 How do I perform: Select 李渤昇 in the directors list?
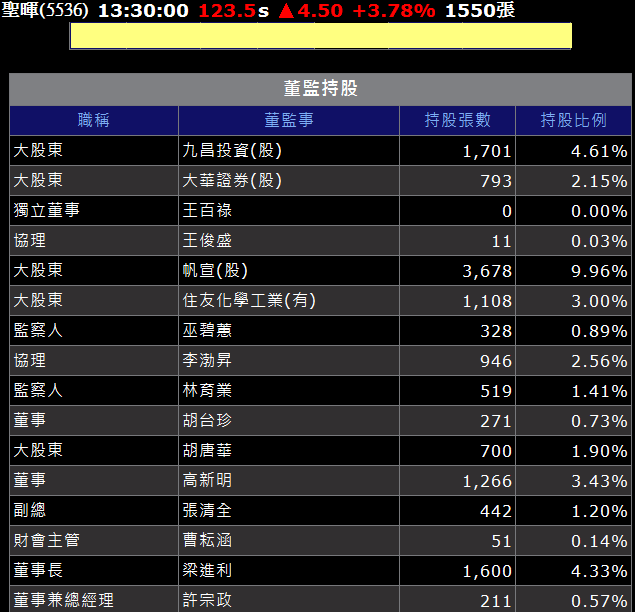207,360
